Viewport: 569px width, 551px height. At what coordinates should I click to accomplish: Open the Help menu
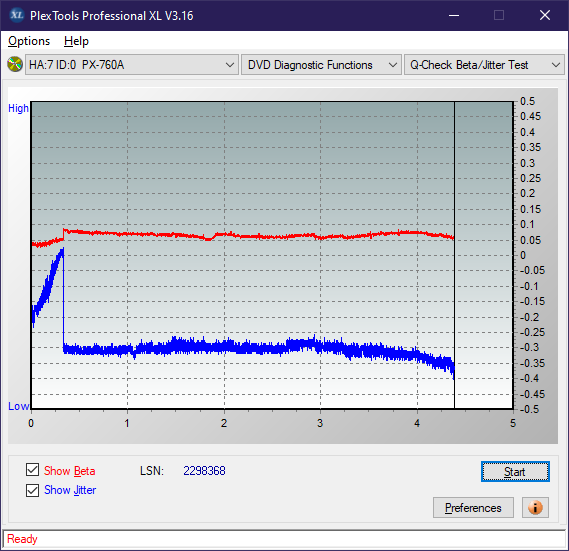click(76, 41)
